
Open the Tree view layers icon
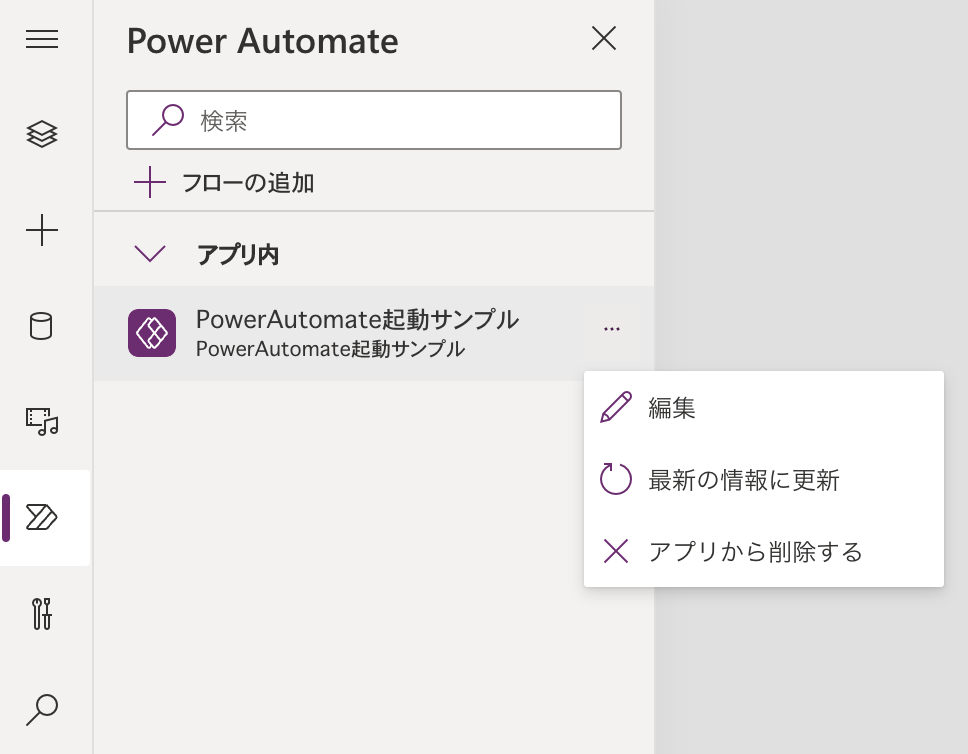[42, 134]
